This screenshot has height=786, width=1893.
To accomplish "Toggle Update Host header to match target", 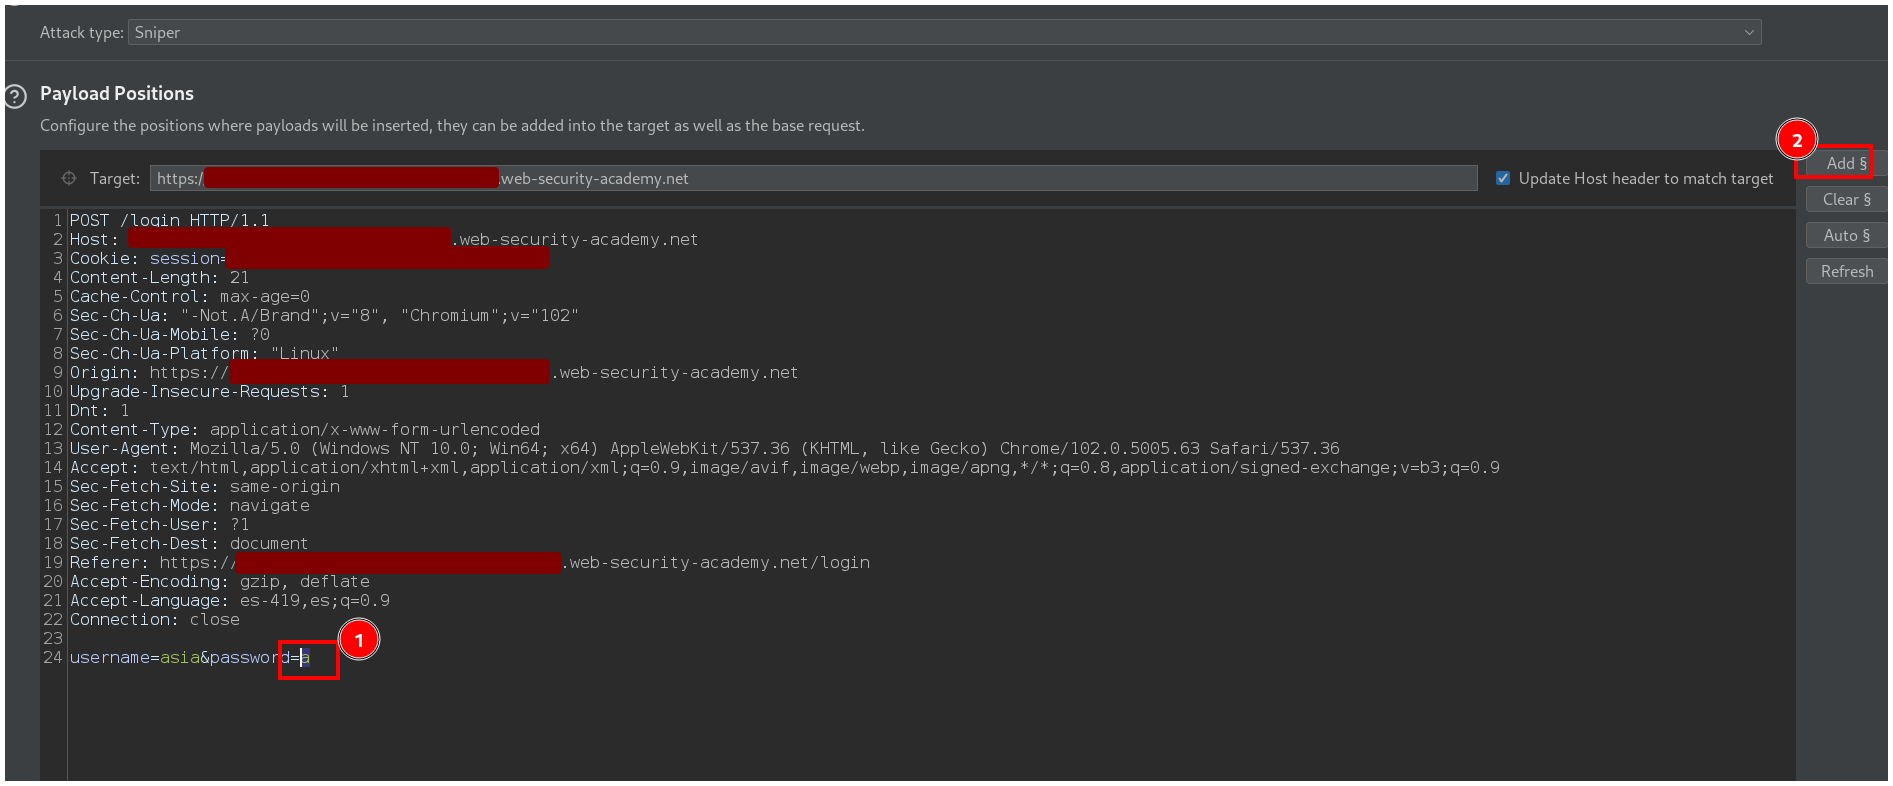I will point(1502,179).
